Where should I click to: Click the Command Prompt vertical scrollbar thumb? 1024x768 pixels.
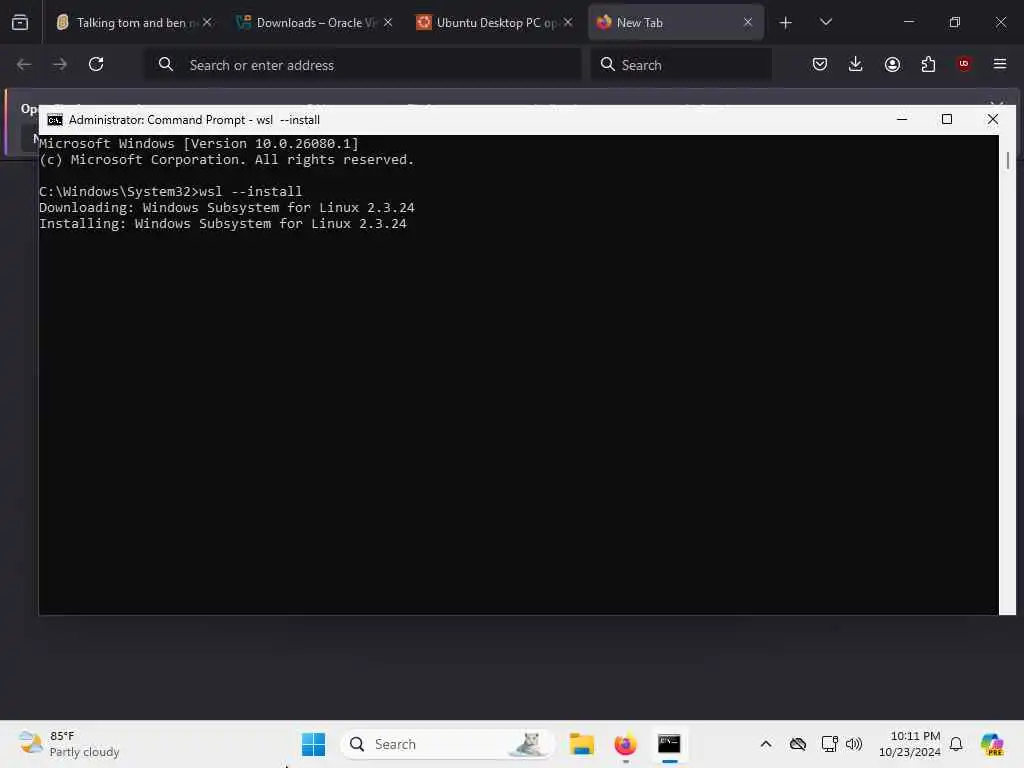click(1008, 161)
